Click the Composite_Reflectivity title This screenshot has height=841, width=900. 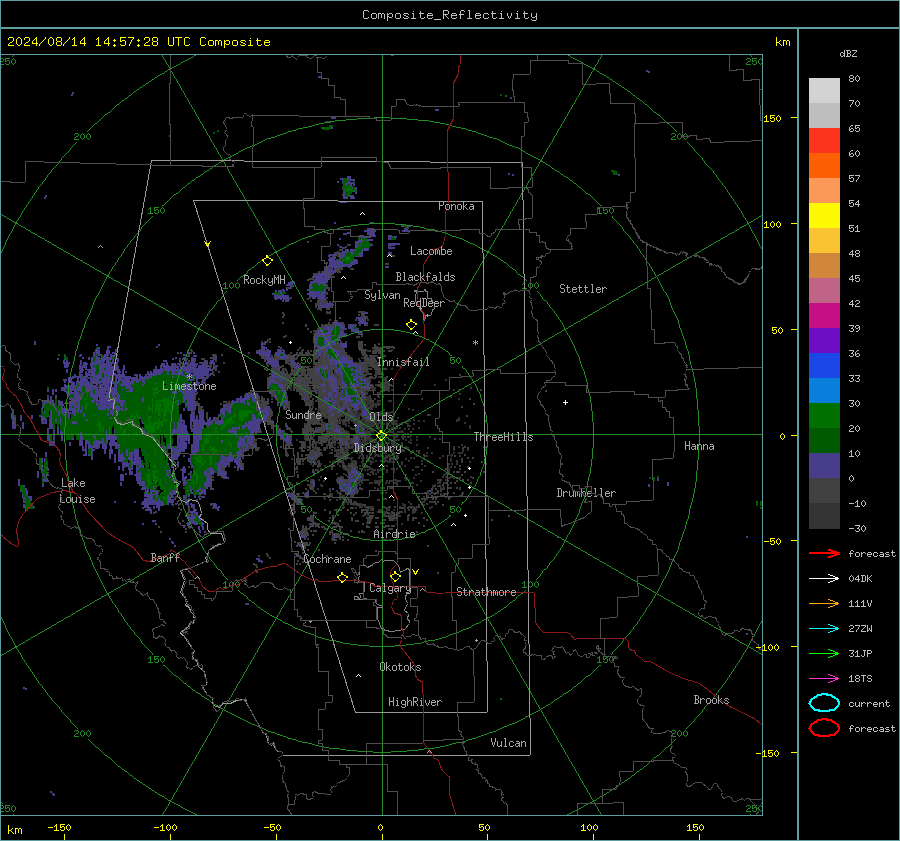click(x=450, y=15)
